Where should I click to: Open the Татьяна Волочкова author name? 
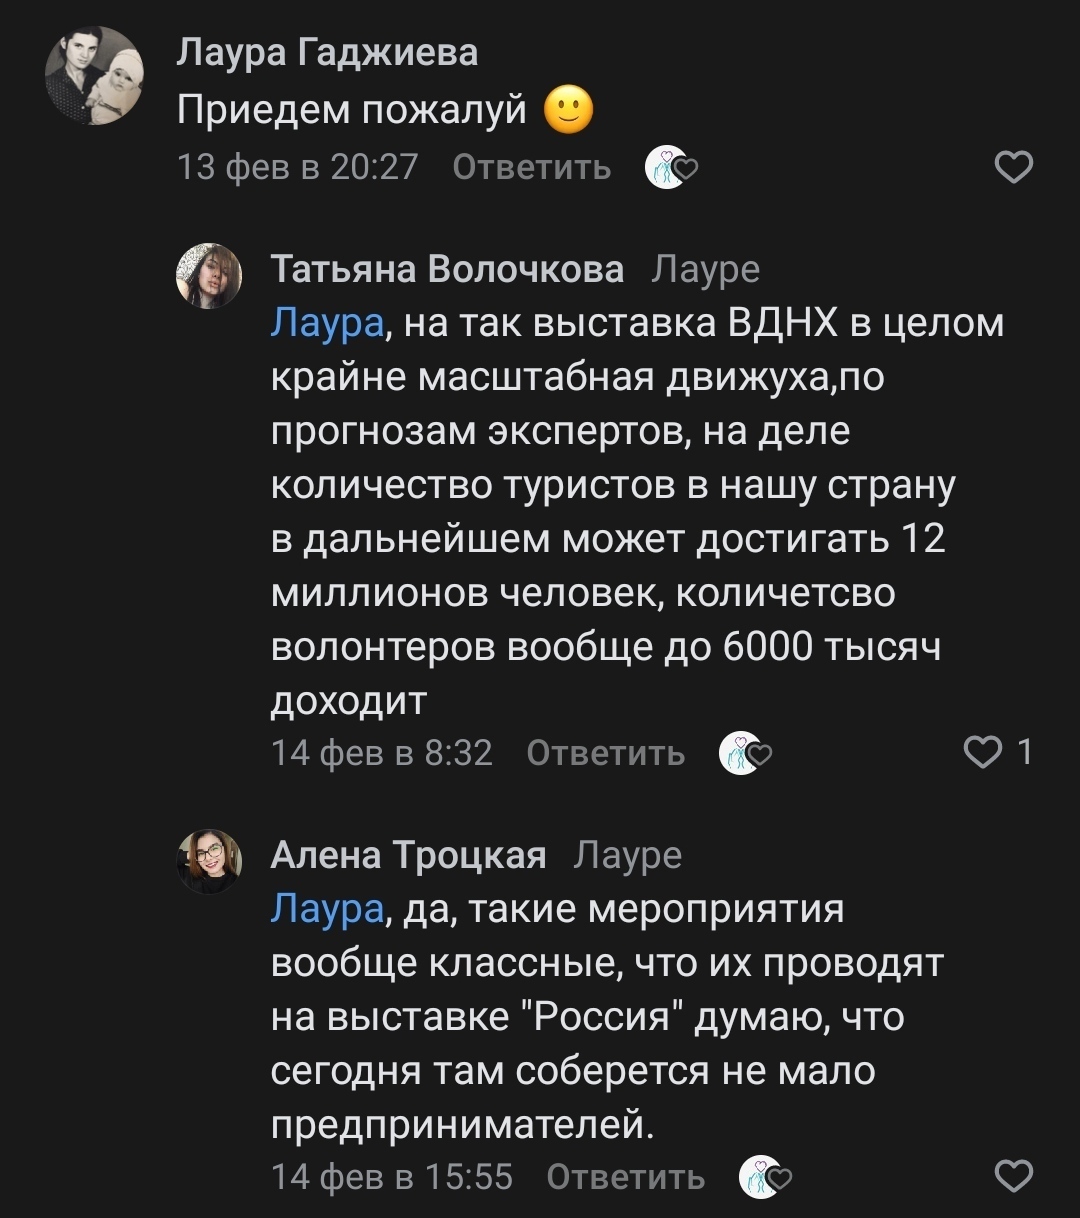coord(447,269)
